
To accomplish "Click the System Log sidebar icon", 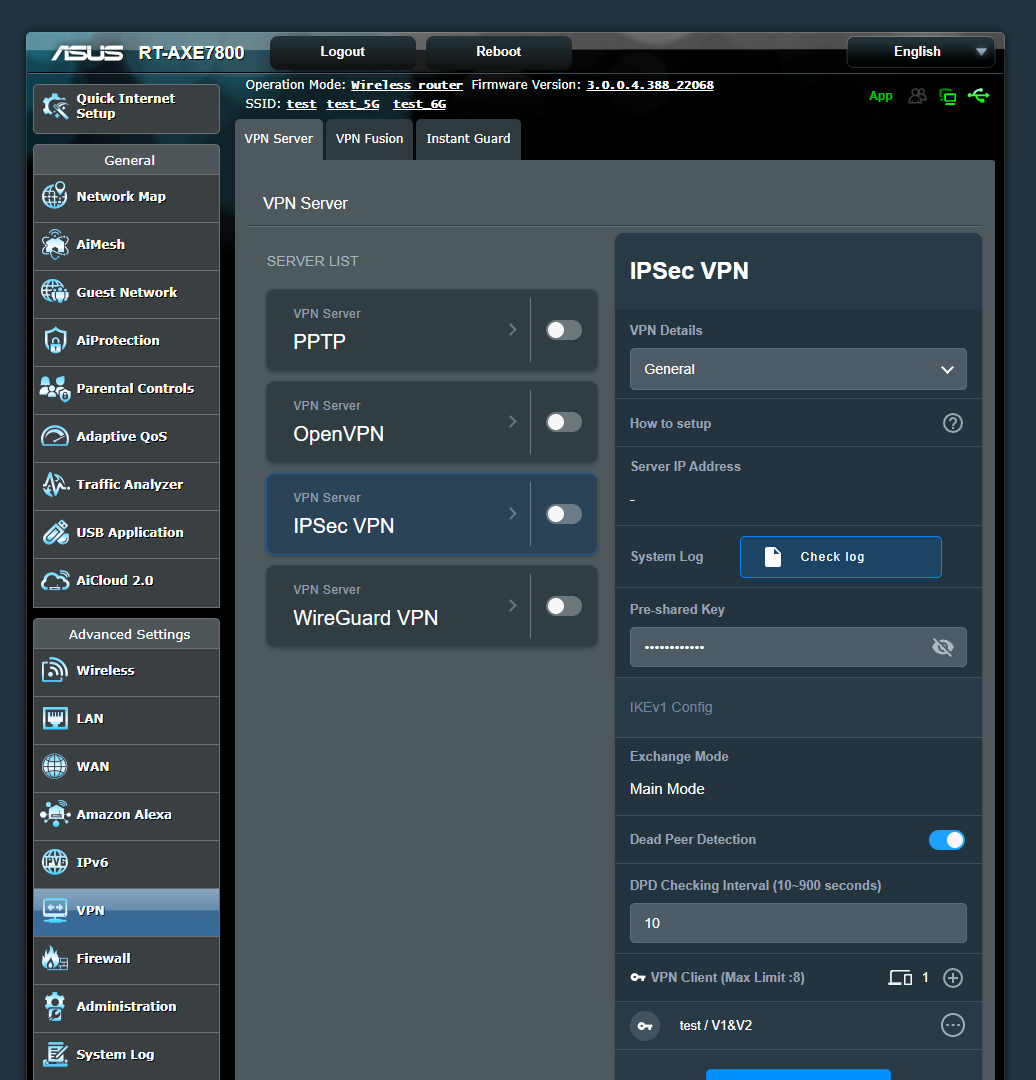I will (x=55, y=1055).
